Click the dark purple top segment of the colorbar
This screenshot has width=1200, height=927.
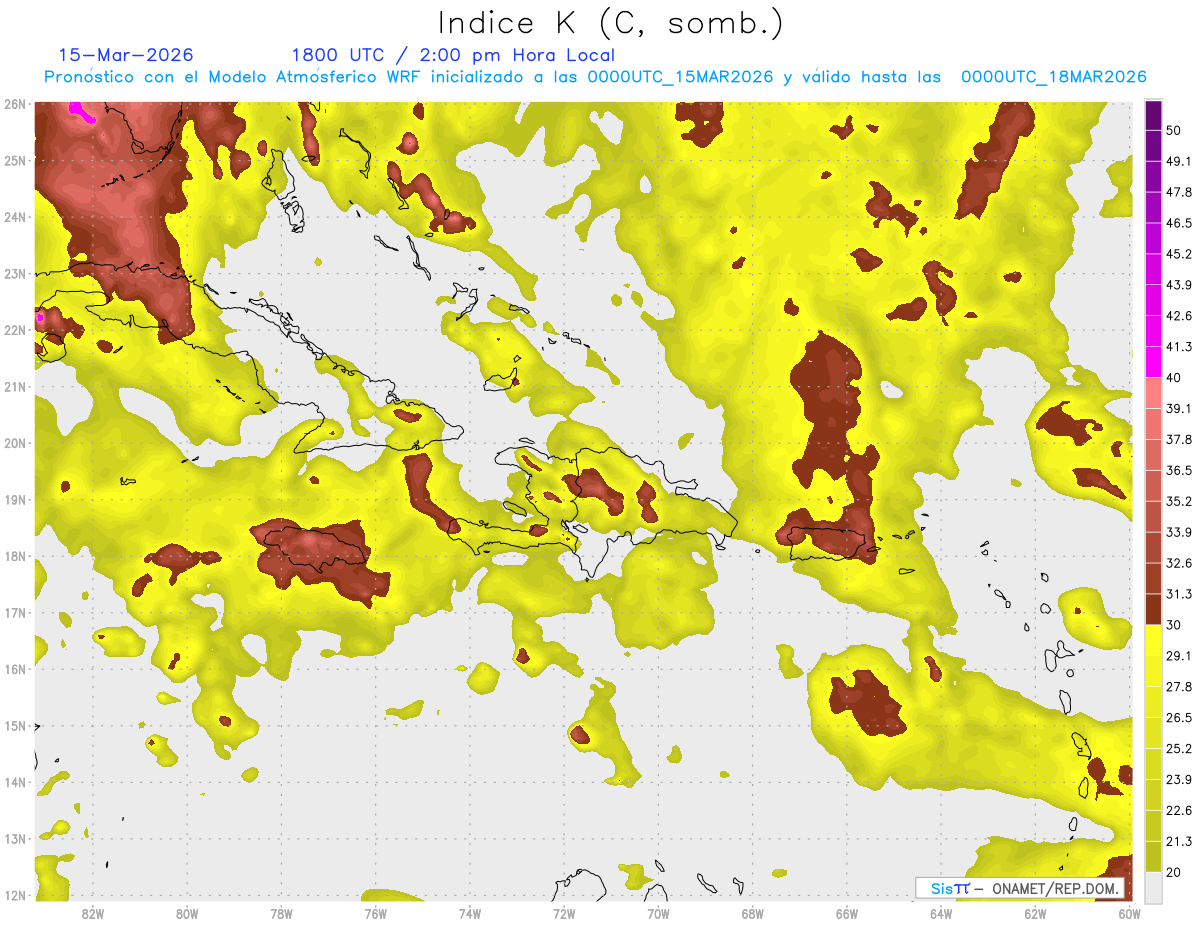tap(1153, 116)
